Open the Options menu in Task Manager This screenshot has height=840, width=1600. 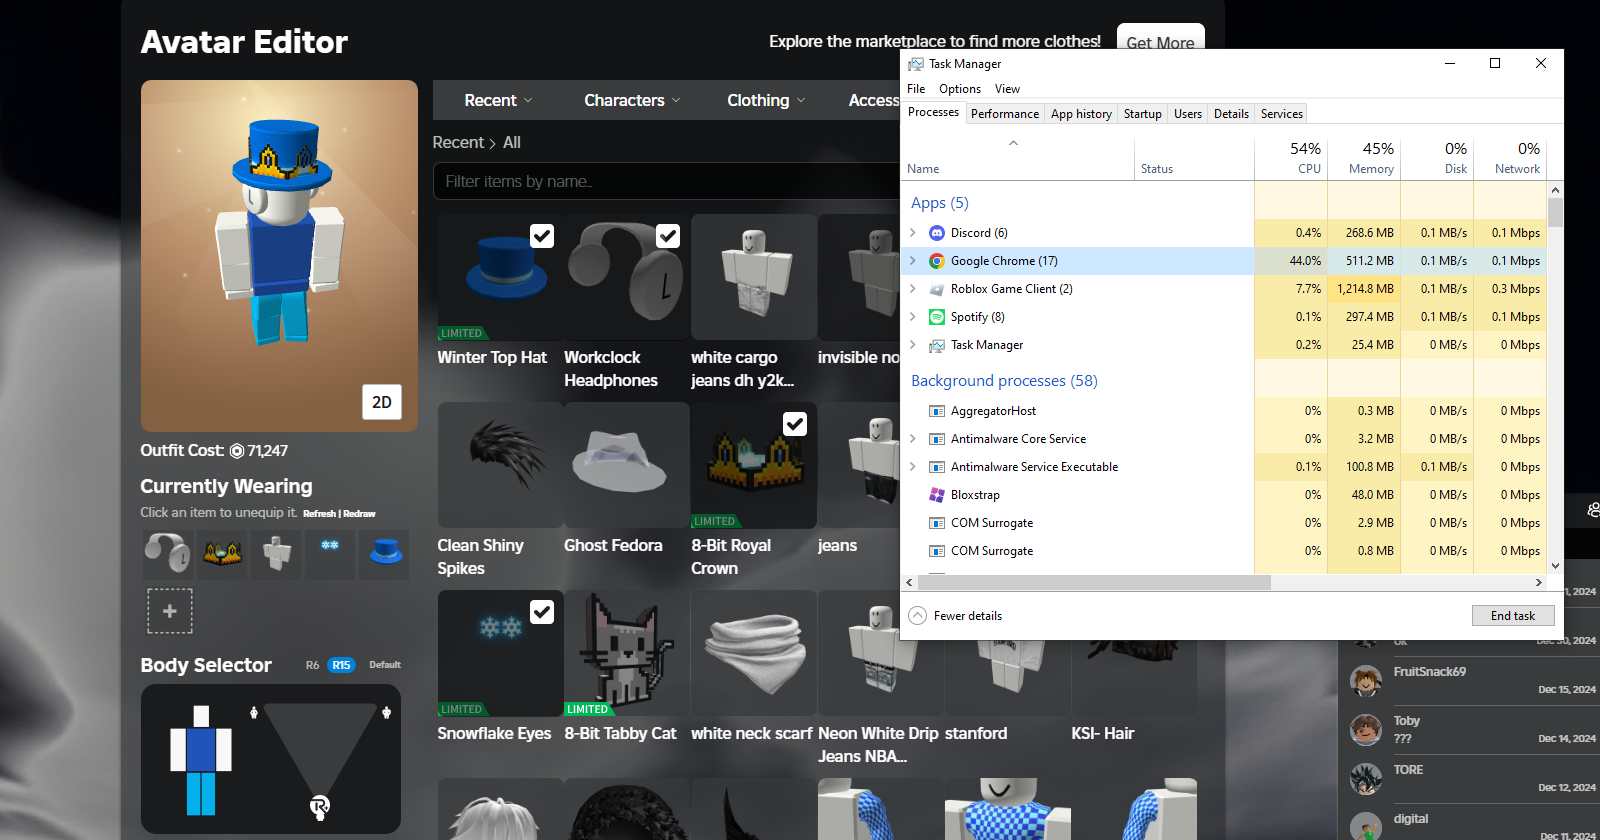tap(960, 89)
